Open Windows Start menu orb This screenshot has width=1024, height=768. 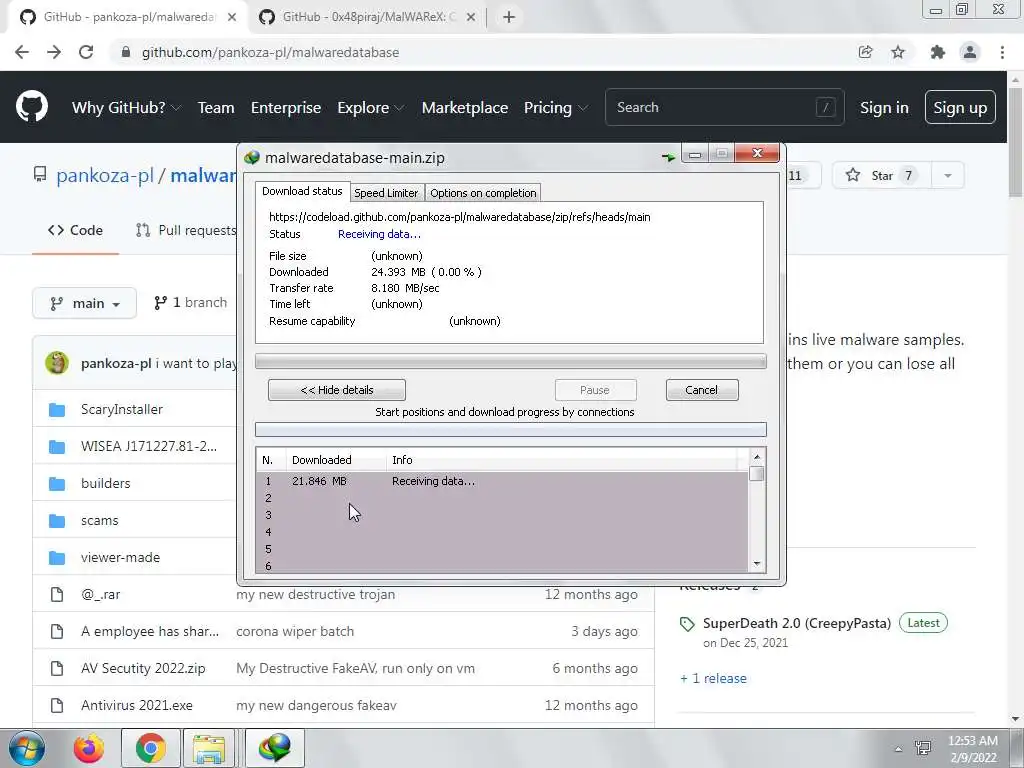tap(27, 748)
